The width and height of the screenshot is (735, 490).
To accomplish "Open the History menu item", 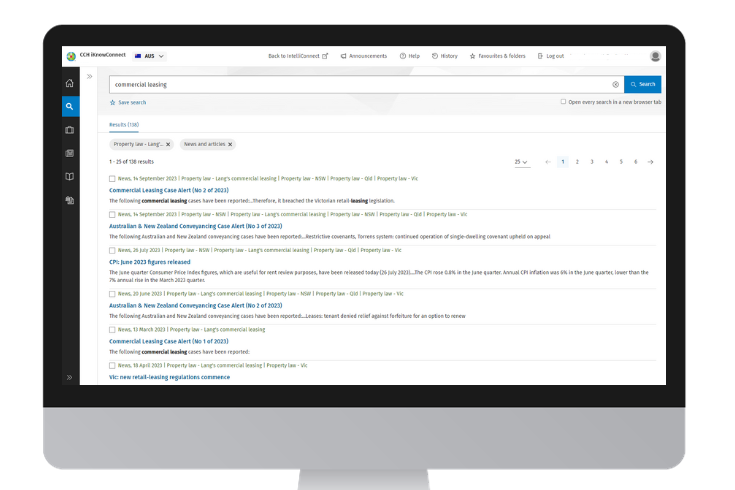I will (445, 56).
